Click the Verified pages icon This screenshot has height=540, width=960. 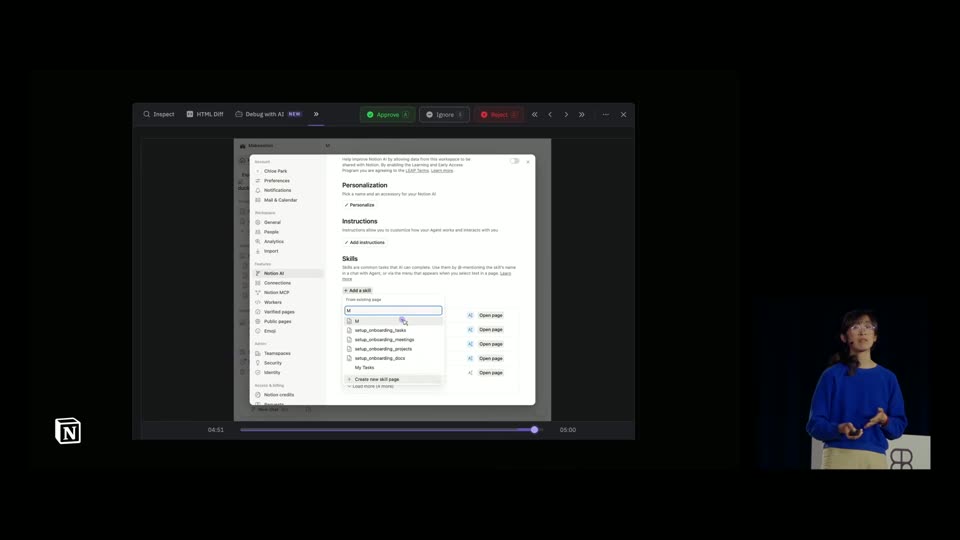258,312
